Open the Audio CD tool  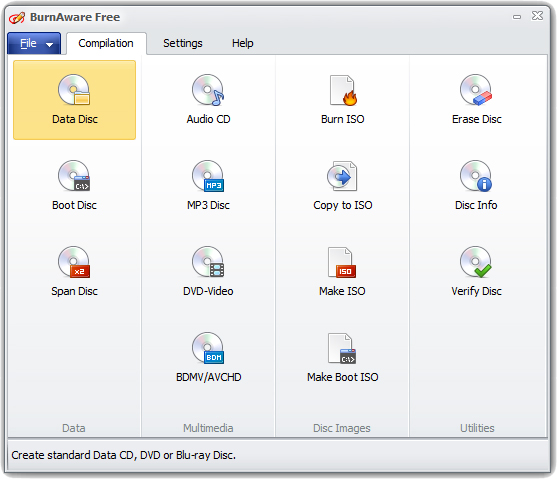click(209, 99)
